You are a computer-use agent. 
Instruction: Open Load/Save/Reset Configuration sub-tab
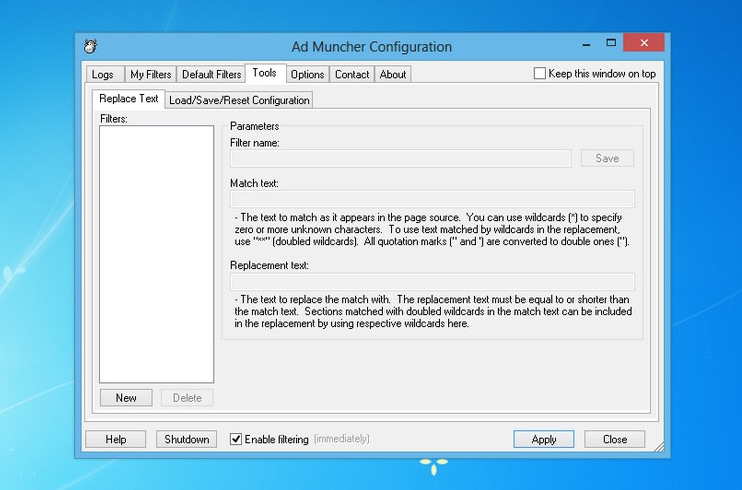tap(239, 100)
